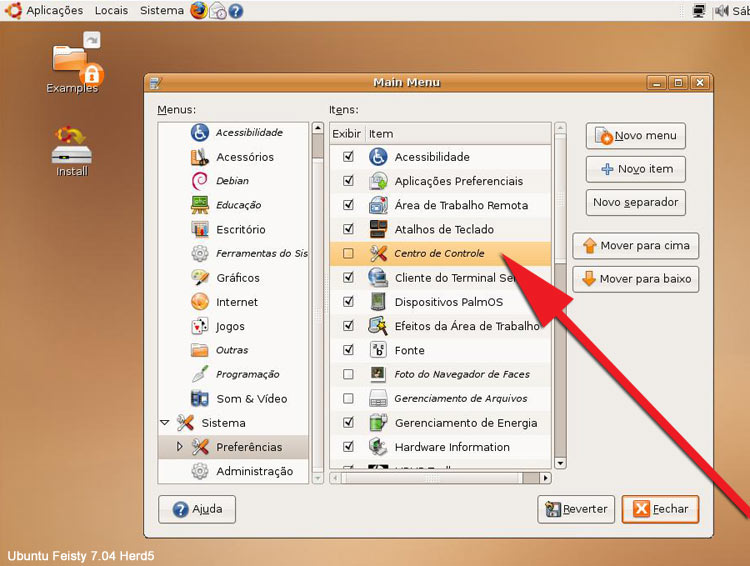
Task: Click the Atalhos de Teclado keyboard icon
Action: tap(378, 229)
